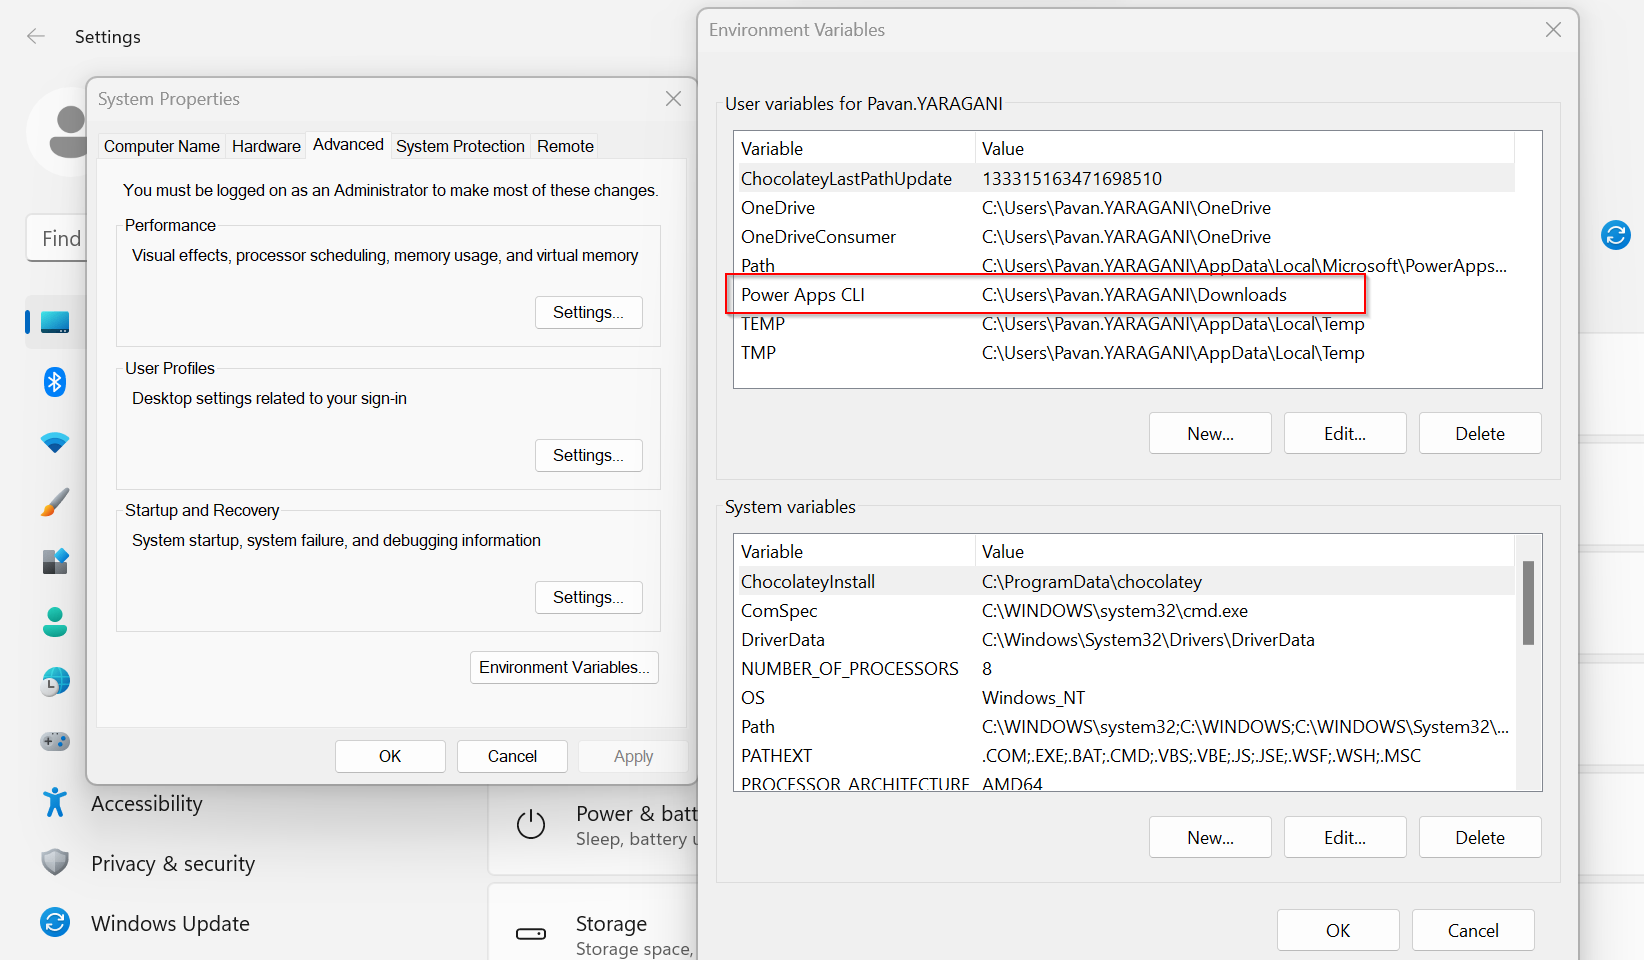
Task: Select the user Path variable row
Action: pyautogui.click(x=1125, y=266)
